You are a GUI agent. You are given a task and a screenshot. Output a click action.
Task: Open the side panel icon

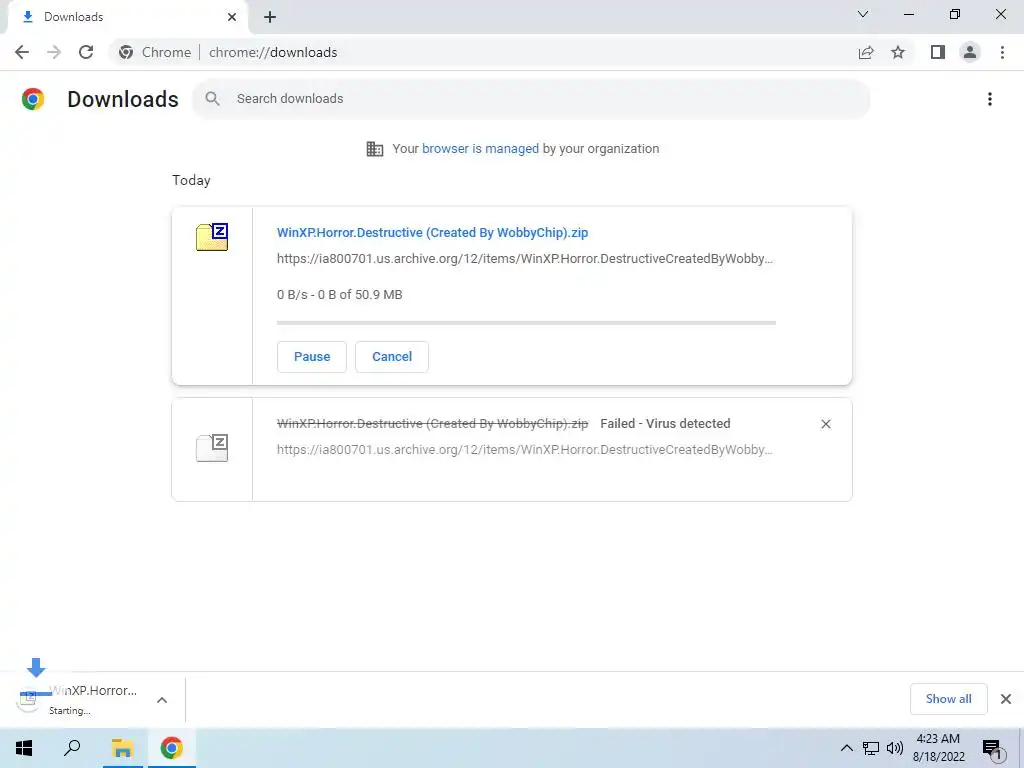tap(938, 52)
